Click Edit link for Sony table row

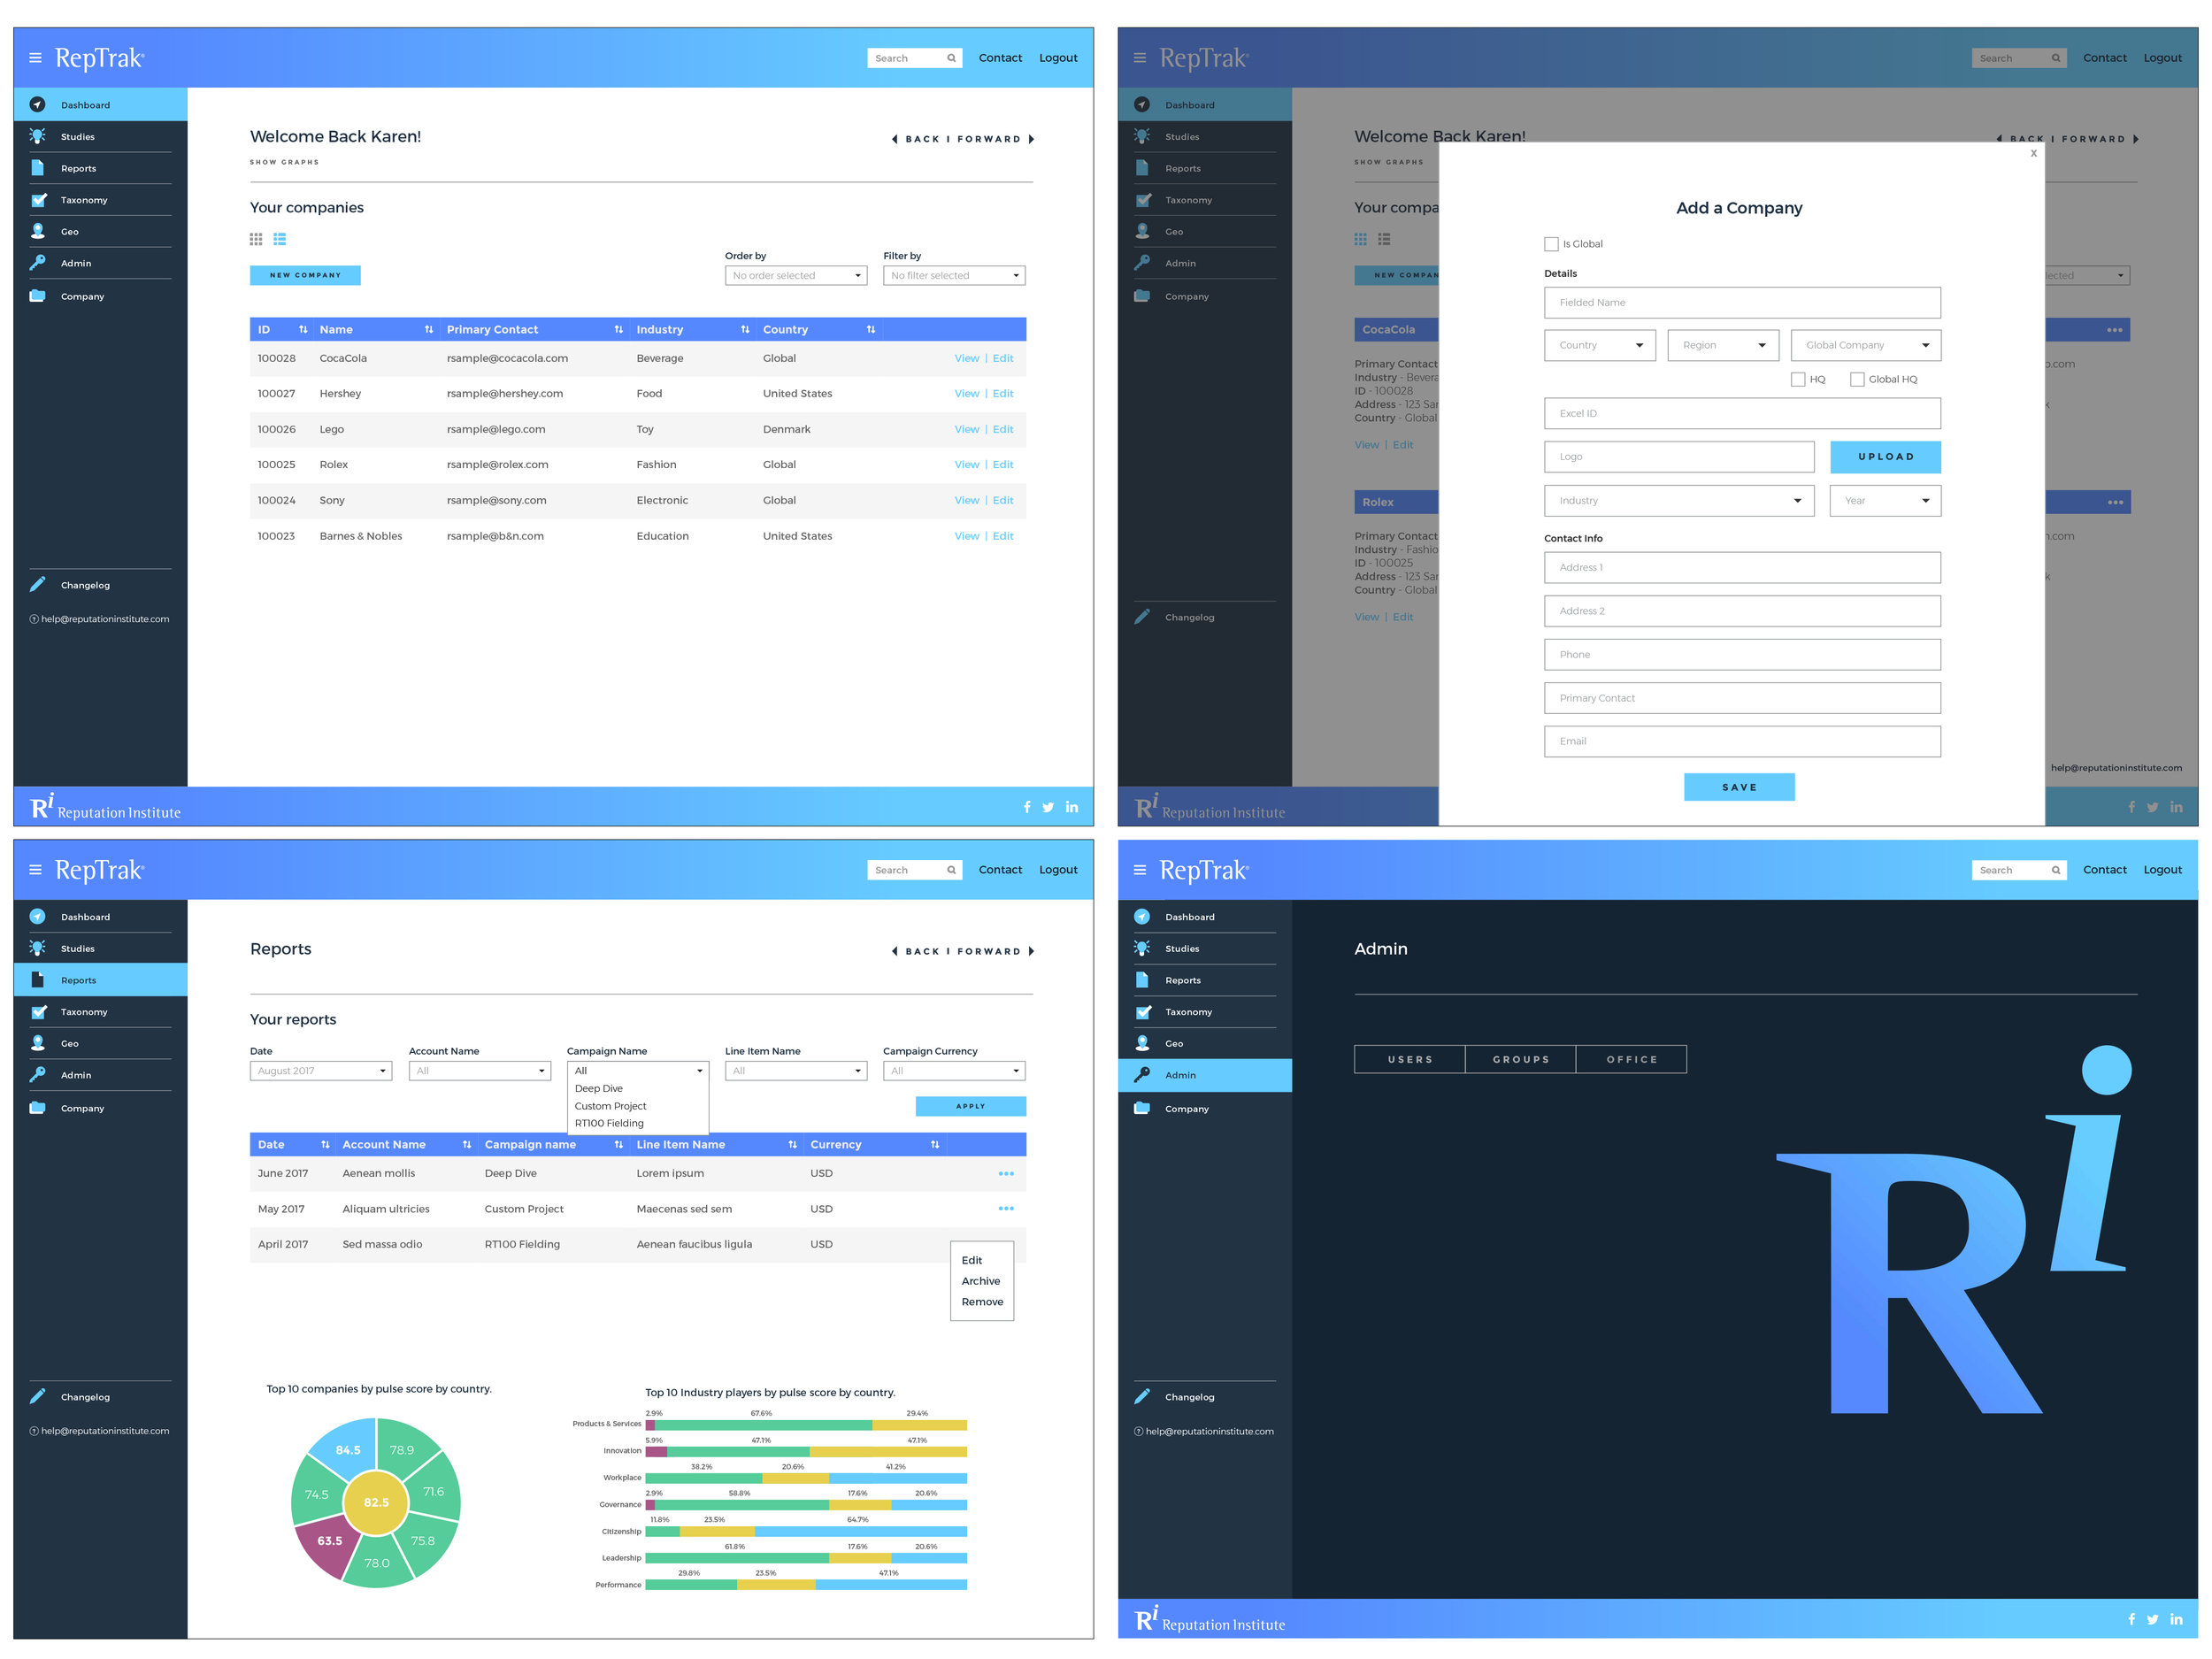pyautogui.click(x=1003, y=500)
